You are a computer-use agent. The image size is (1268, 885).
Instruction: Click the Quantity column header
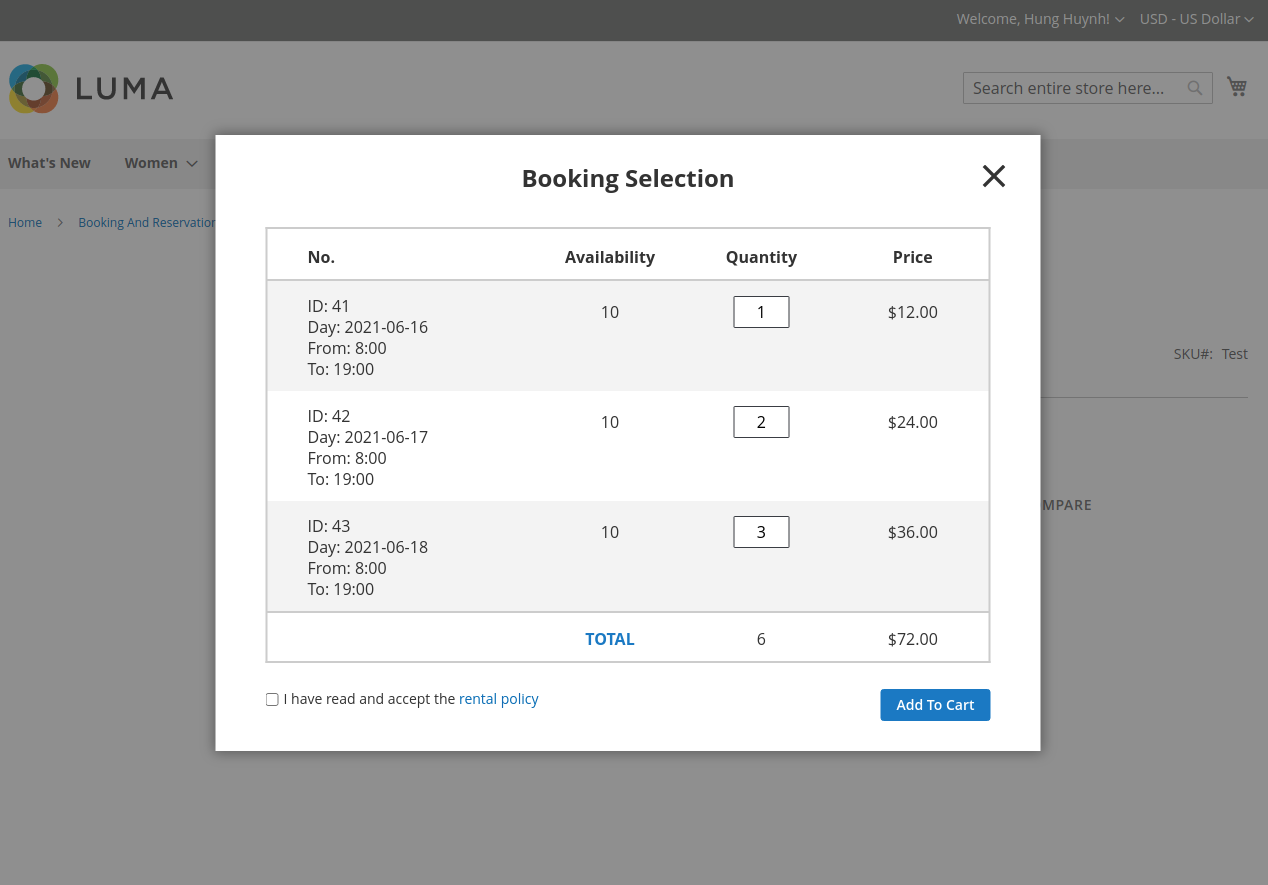coord(761,257)
